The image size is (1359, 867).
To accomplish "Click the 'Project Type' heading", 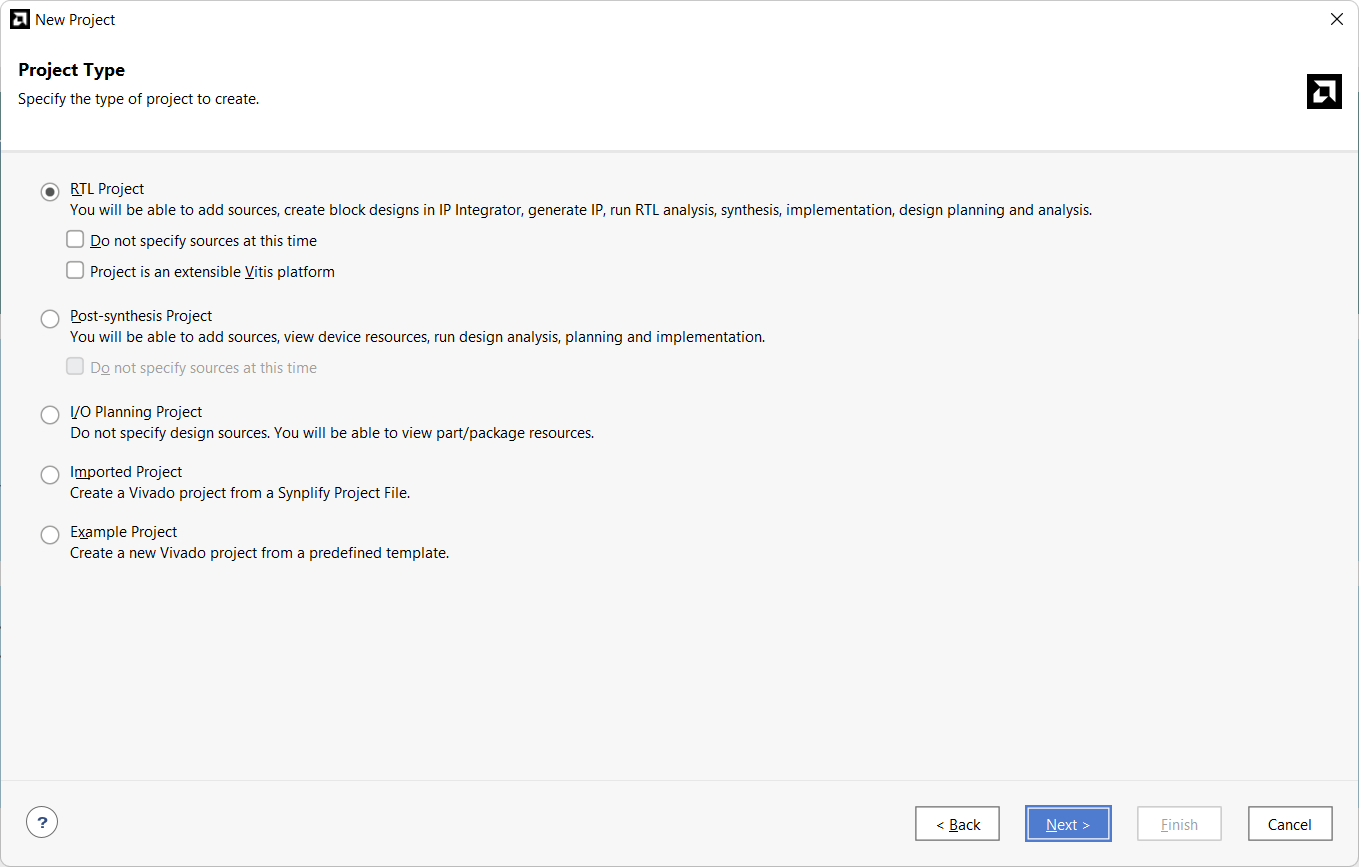I will coord(72,70).
